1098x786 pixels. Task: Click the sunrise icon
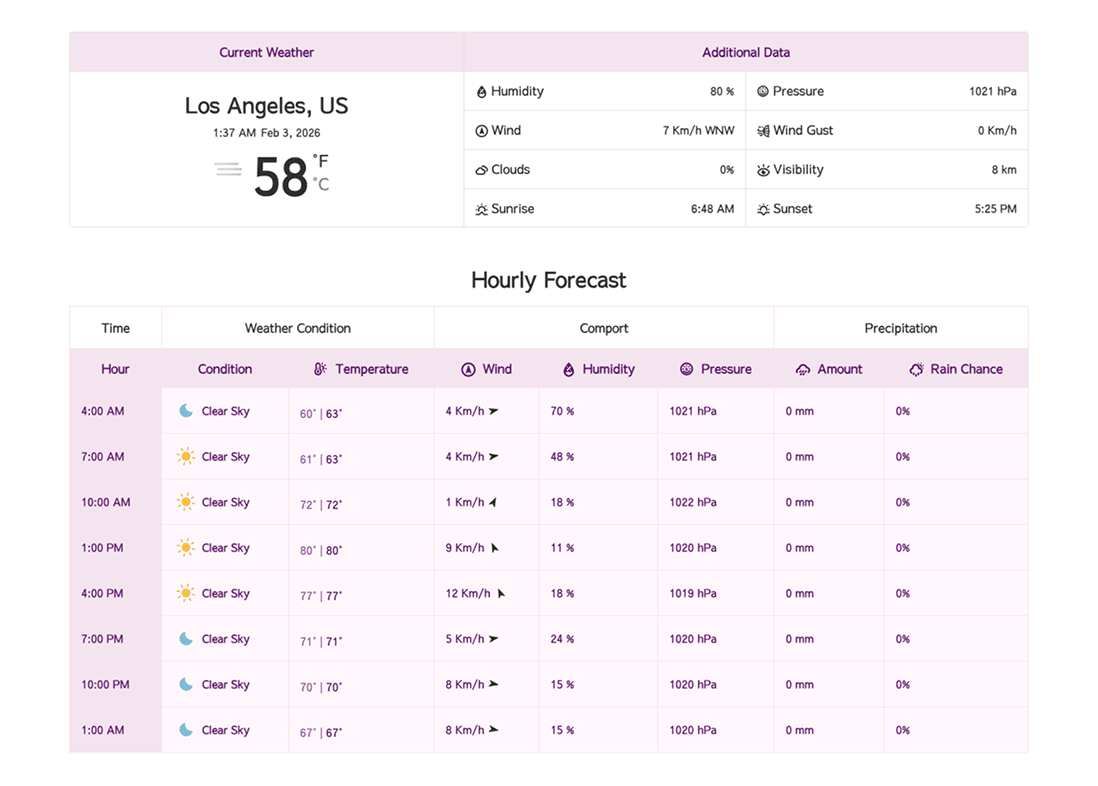tap(481, 210)
